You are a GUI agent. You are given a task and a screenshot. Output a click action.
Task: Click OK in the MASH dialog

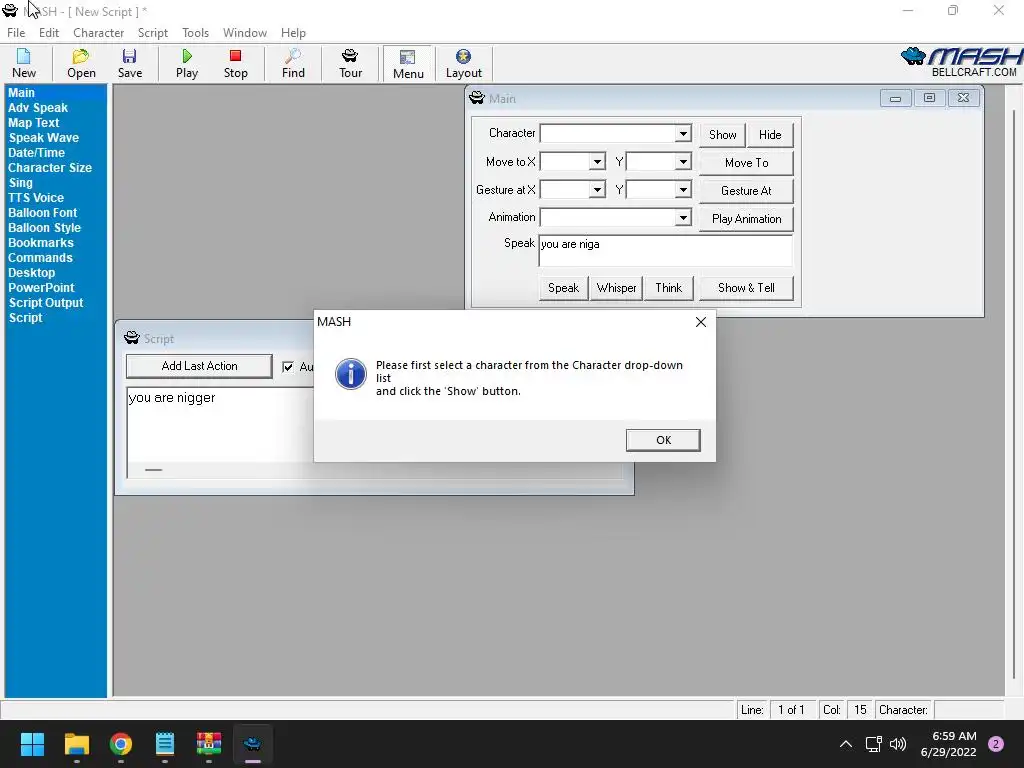663,440
